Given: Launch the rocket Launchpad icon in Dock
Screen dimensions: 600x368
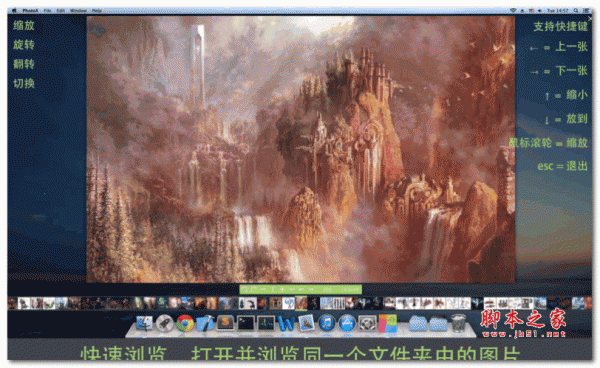Looking at the screenshot, I should click(165, 324).
